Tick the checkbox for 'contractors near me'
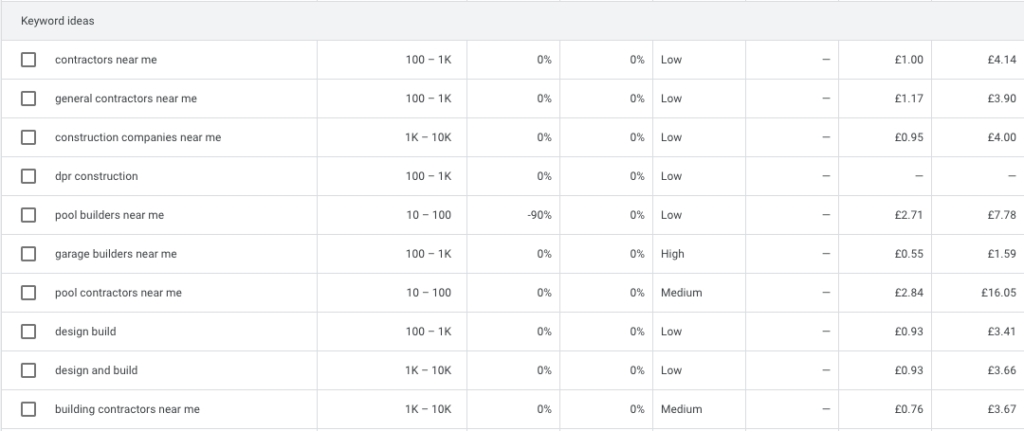The height and width of the screenshot is (431, 1024). [29, 60]
